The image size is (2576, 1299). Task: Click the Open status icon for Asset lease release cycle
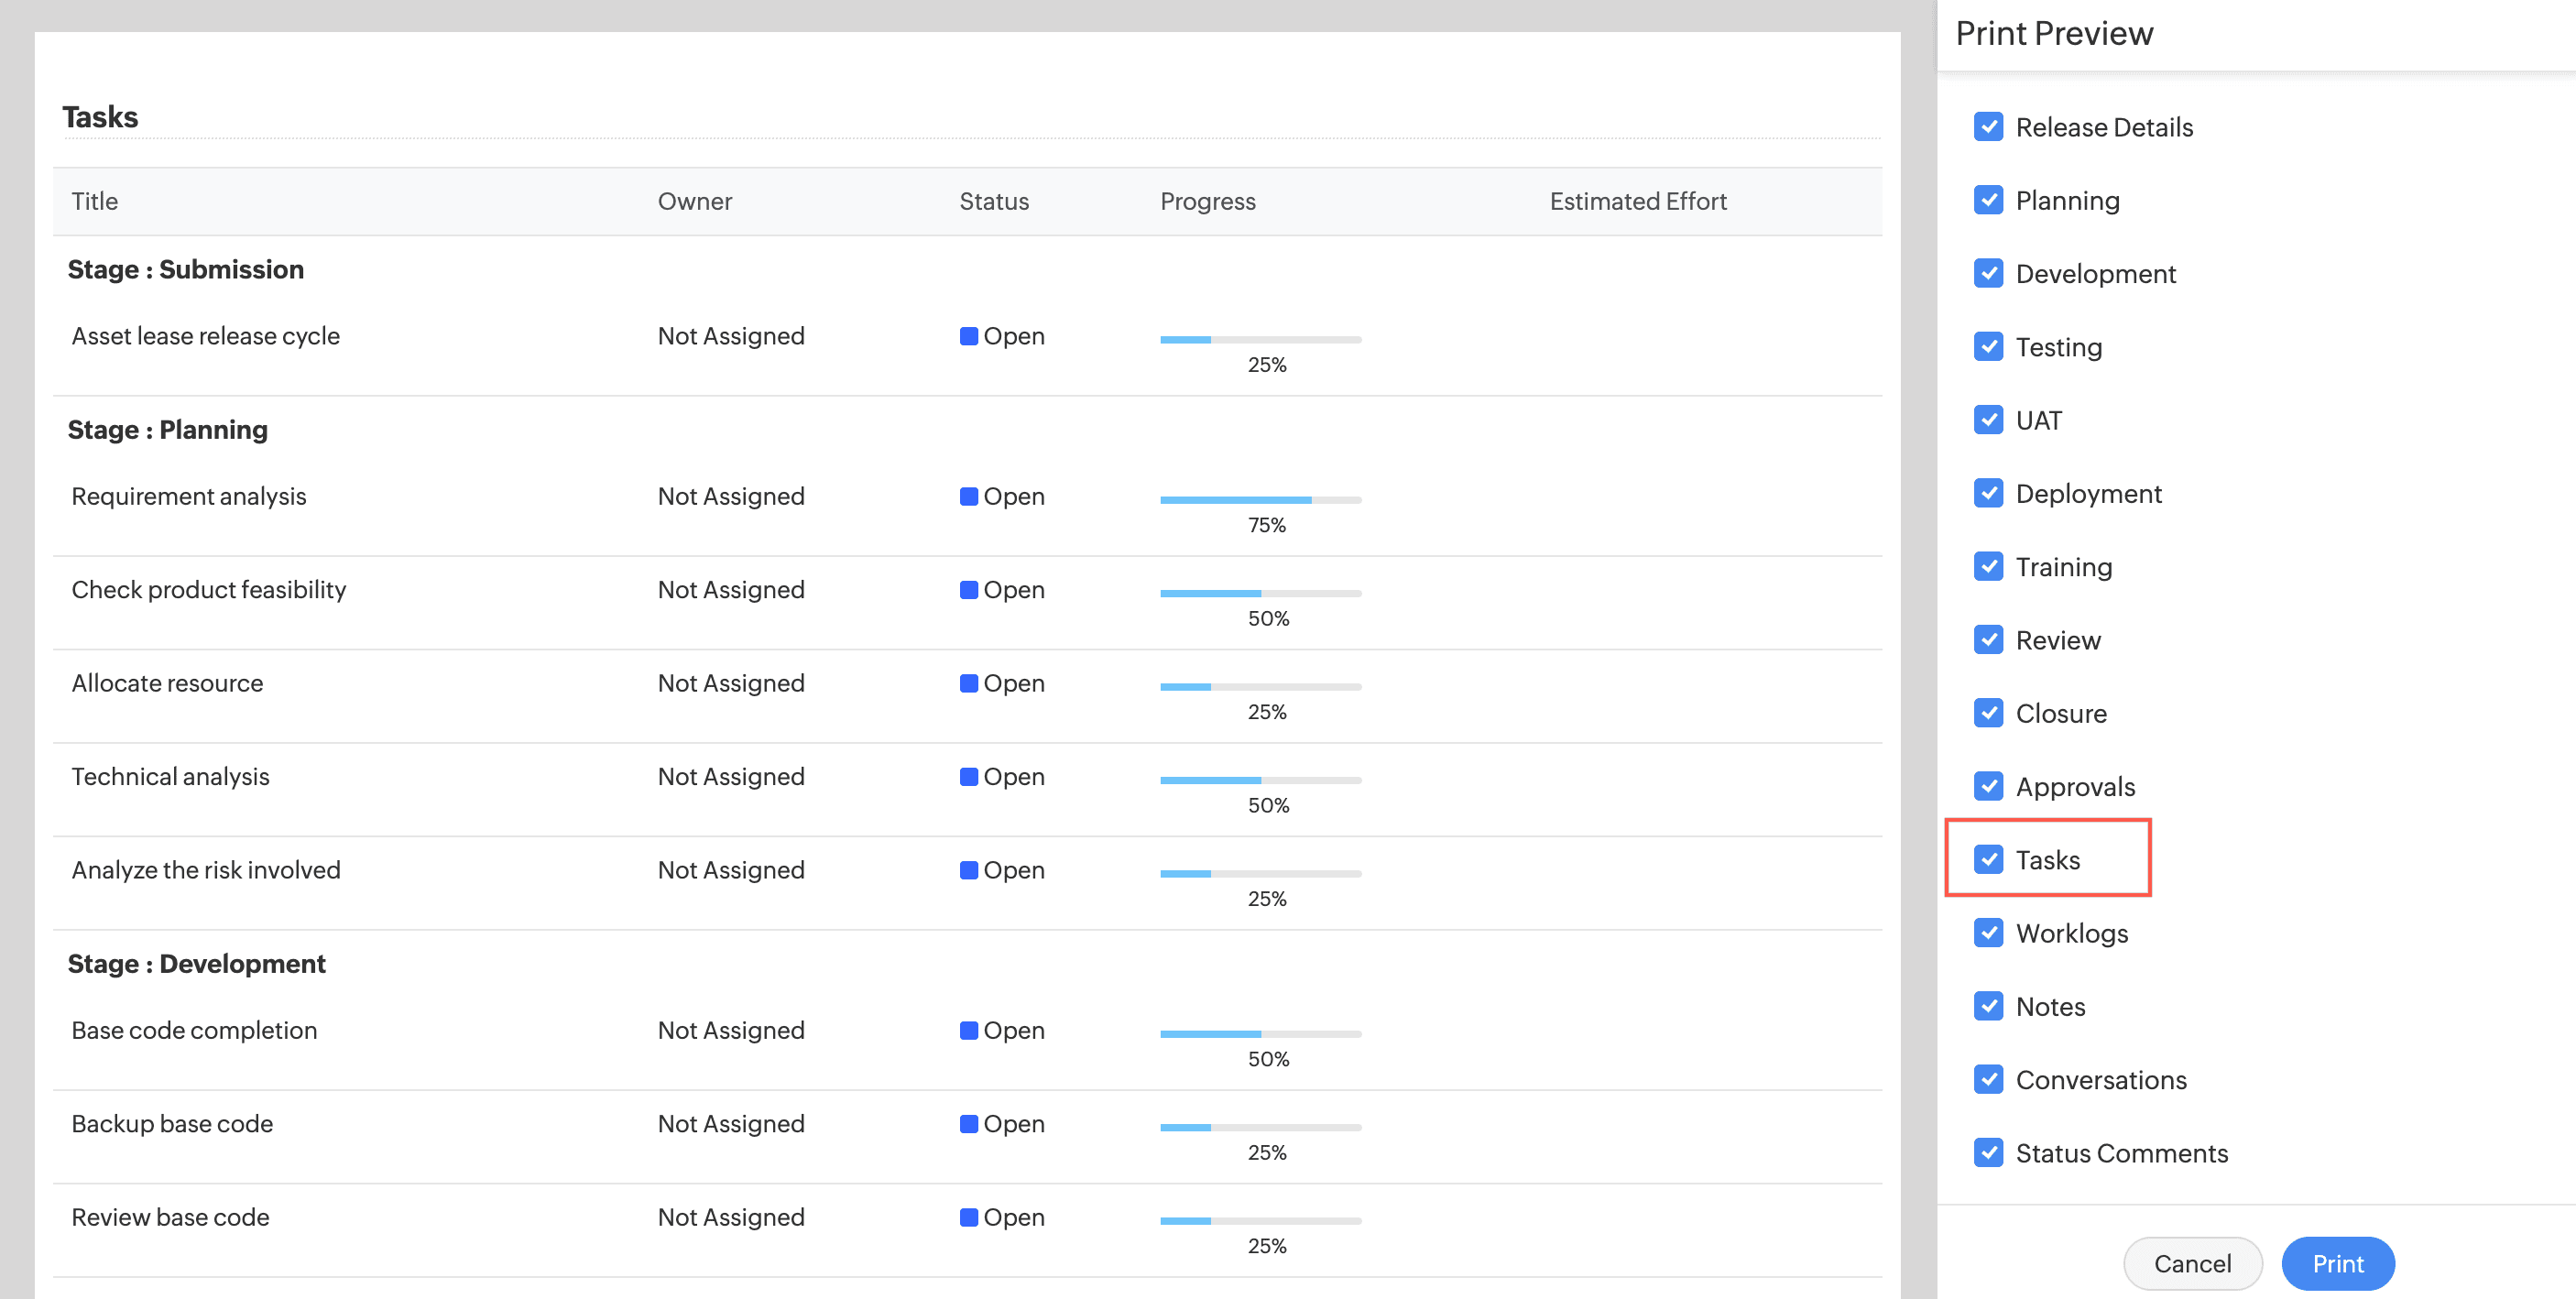(x=968, y=336)
